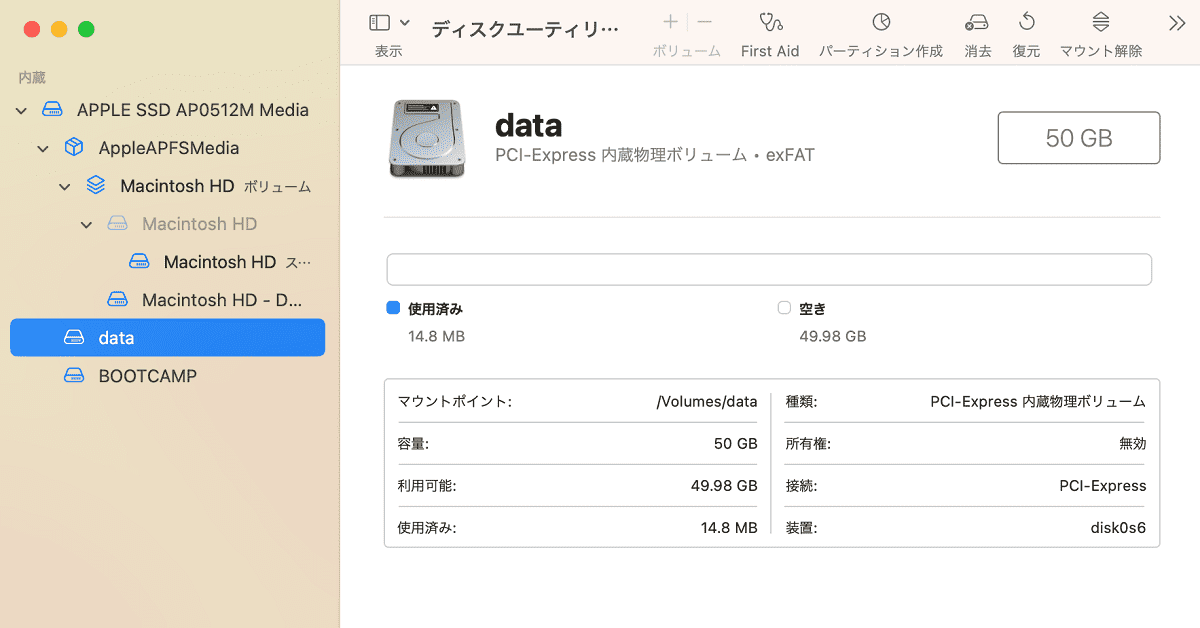
Task: Click the Macintosh HD snapshot disk icon
Action: [139, 262]
